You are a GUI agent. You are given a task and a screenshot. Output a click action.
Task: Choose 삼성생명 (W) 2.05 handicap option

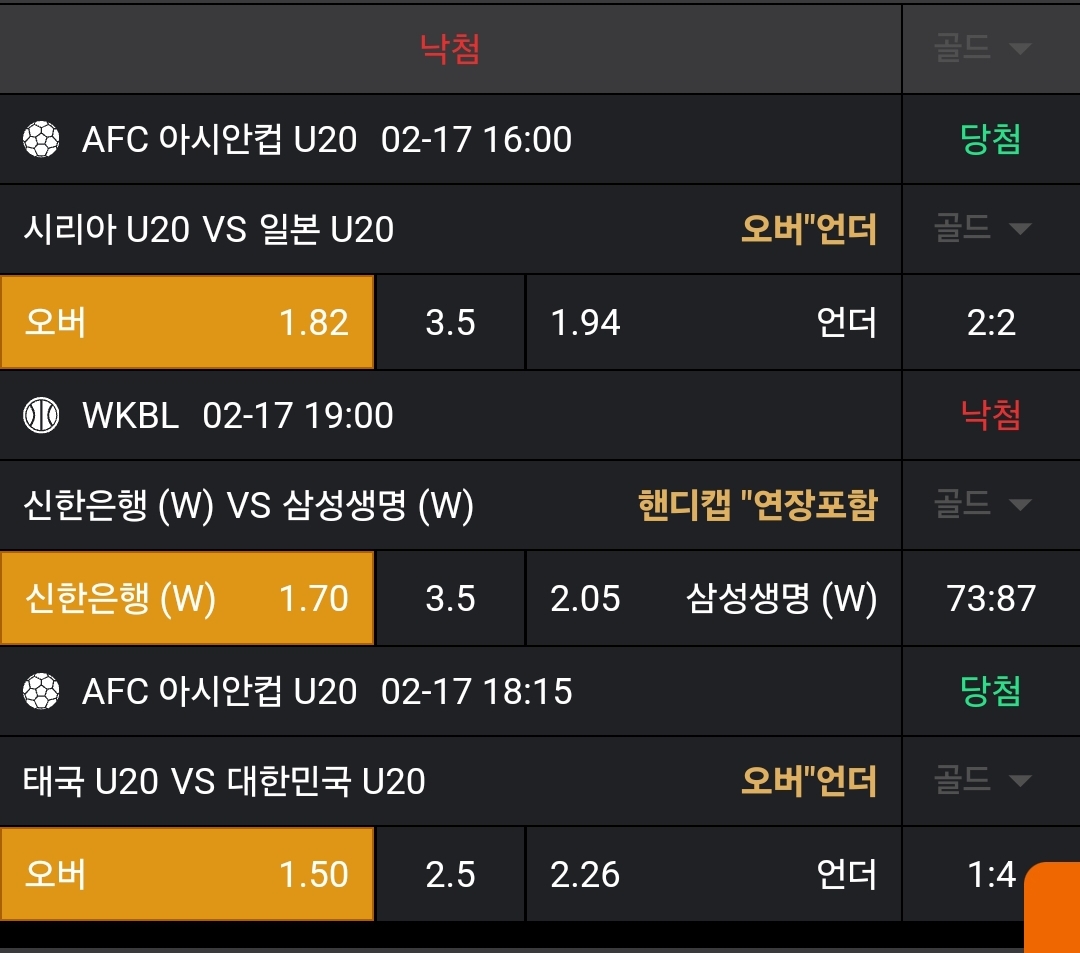pyautogui.click(x=713, y=599)
